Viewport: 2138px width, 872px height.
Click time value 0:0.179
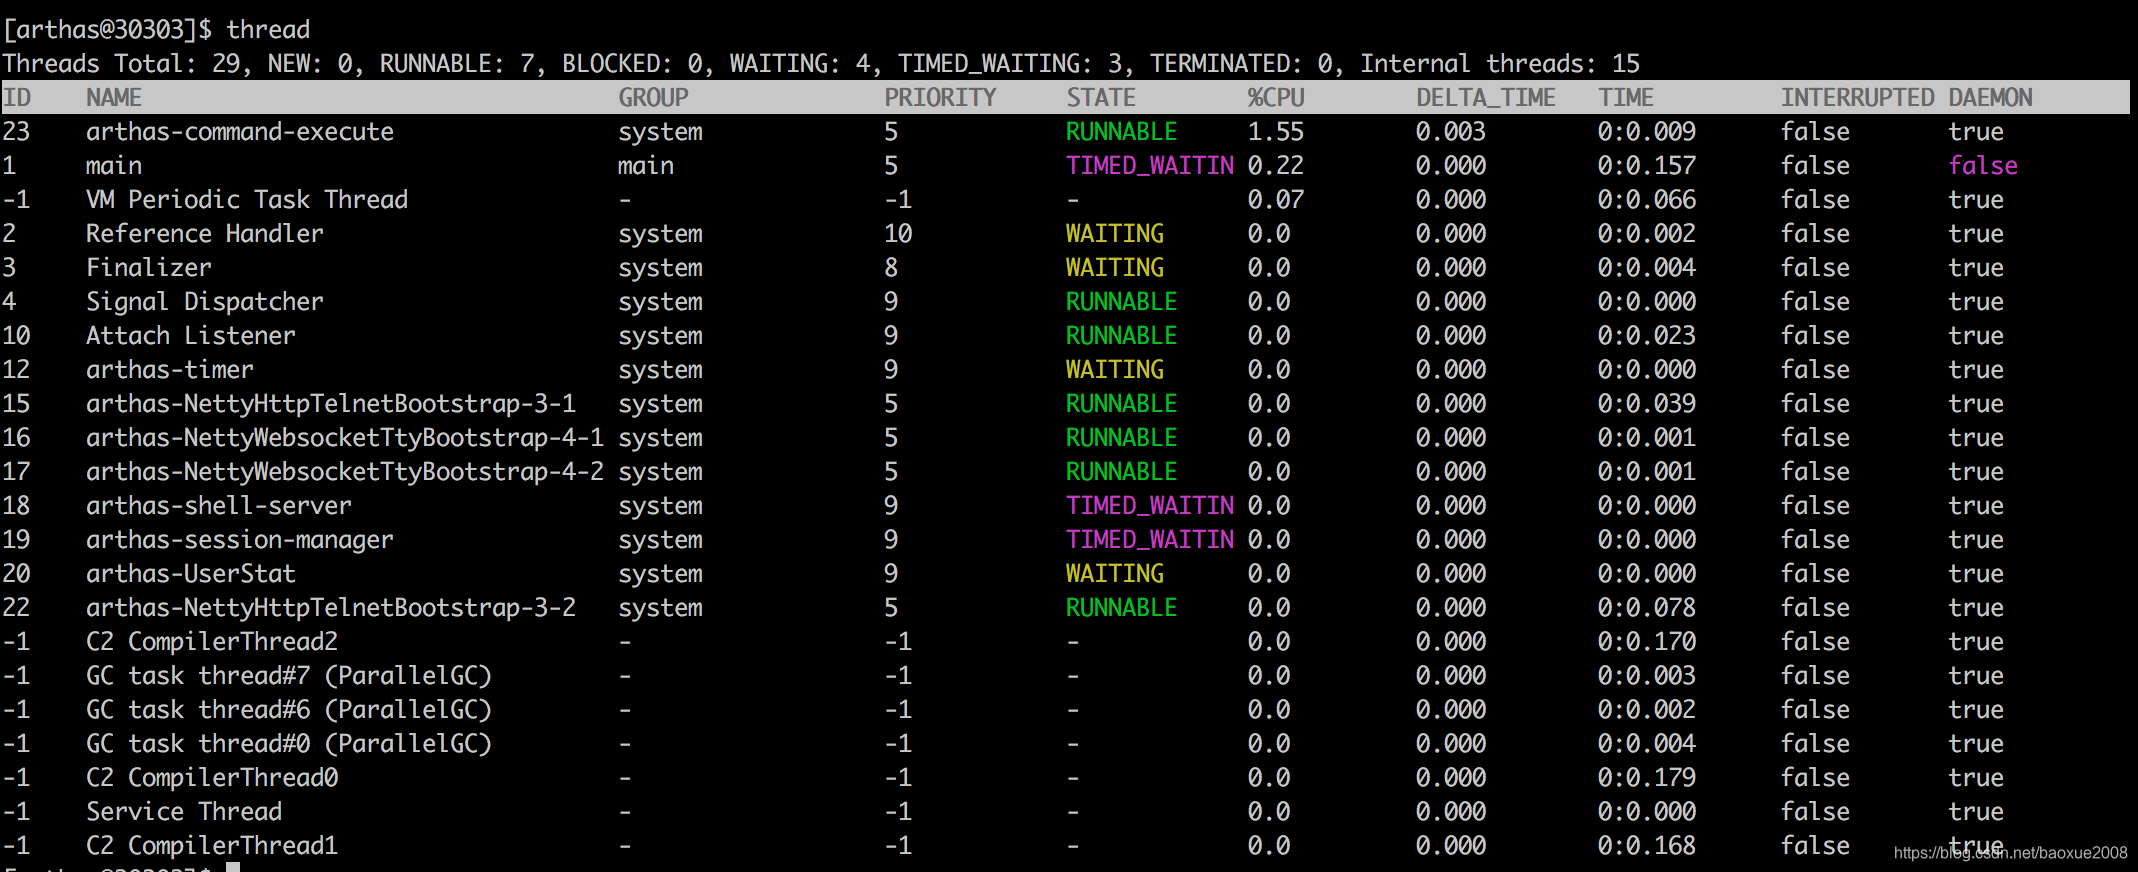(1647, 777)
